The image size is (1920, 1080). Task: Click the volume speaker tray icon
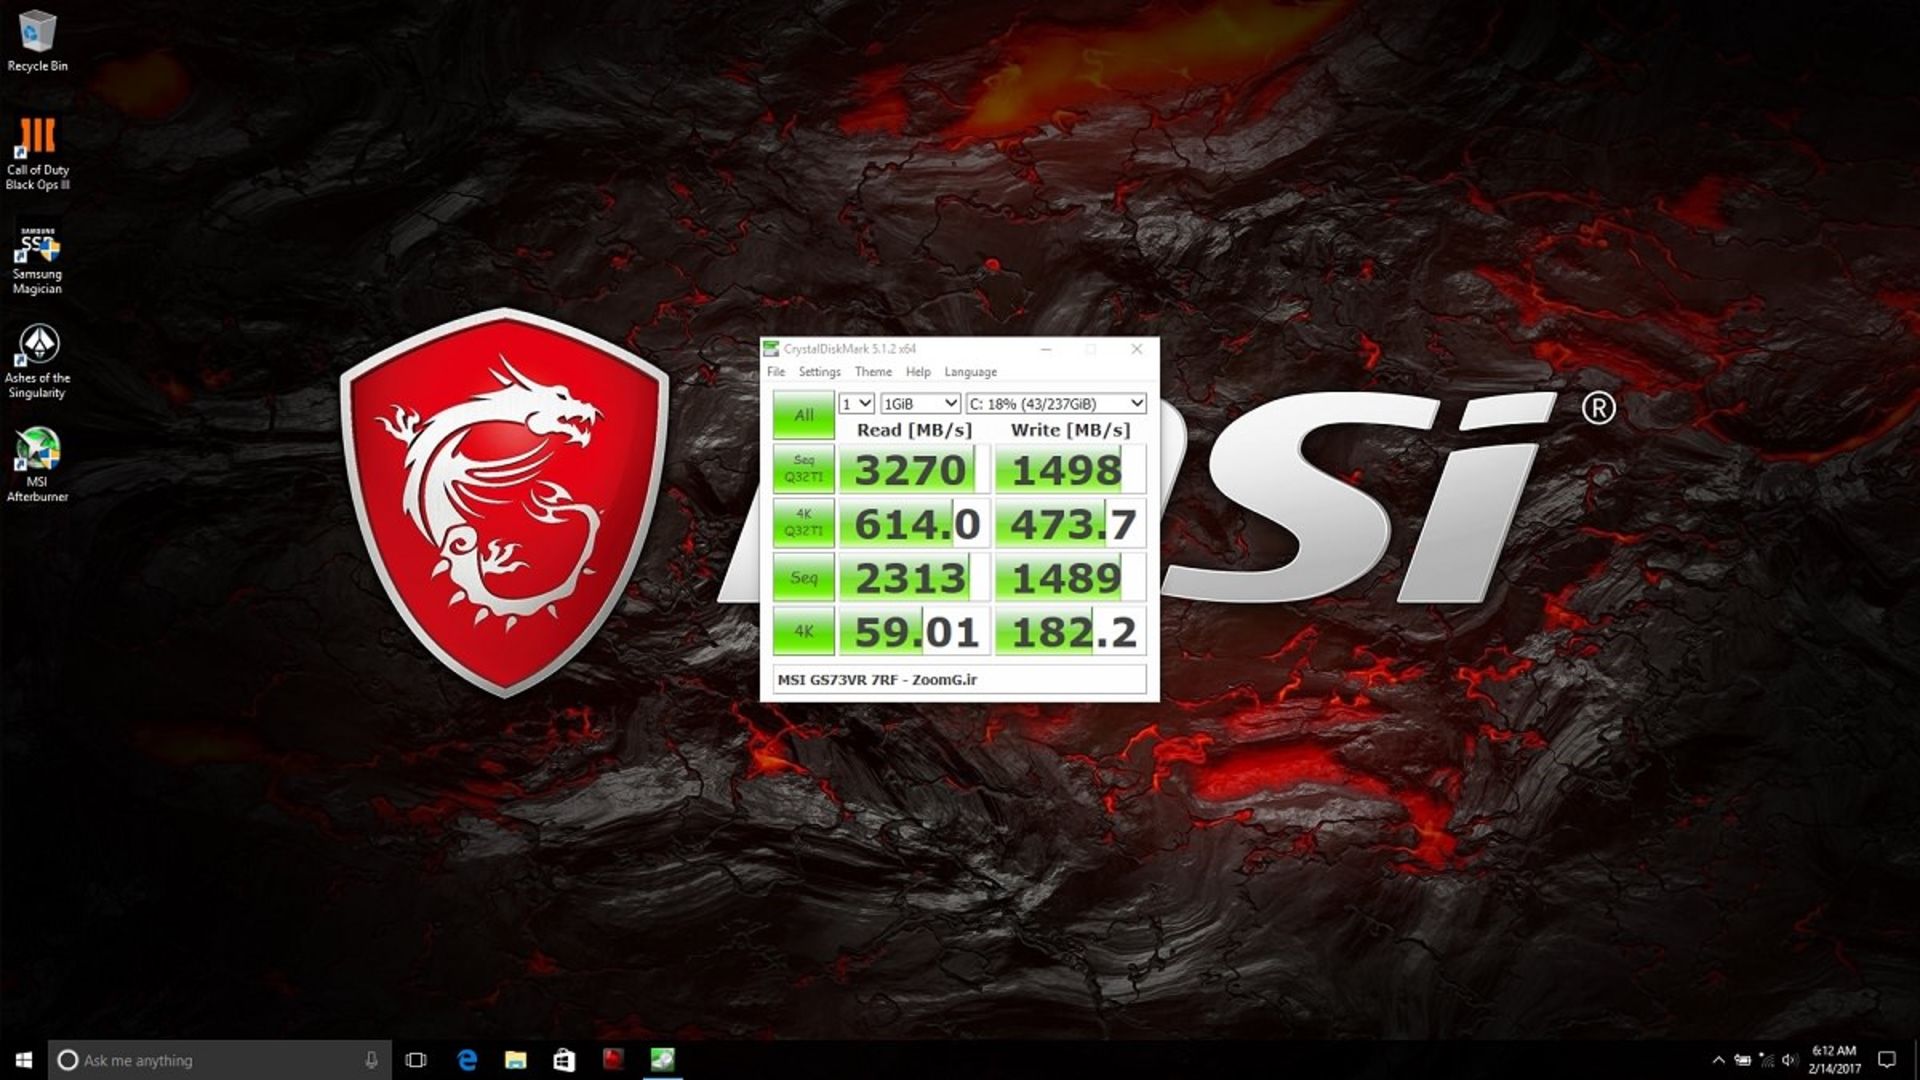1789,1060
